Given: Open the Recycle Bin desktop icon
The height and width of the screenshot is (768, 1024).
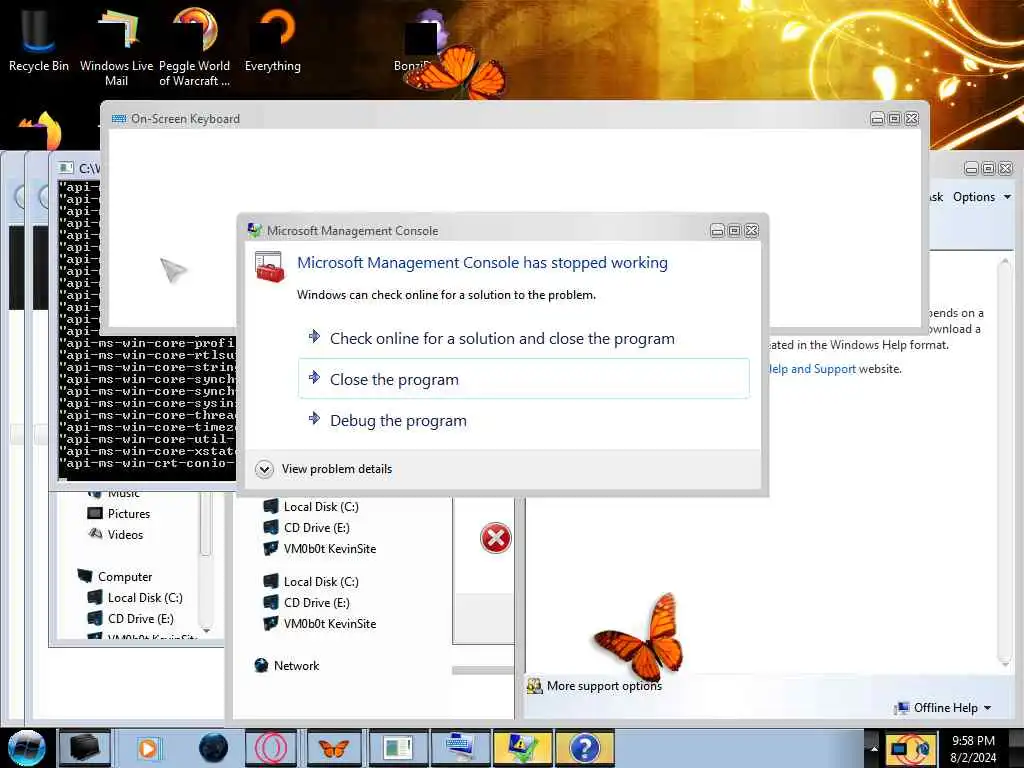Looking at the screenshot, I should click(38, 40).
